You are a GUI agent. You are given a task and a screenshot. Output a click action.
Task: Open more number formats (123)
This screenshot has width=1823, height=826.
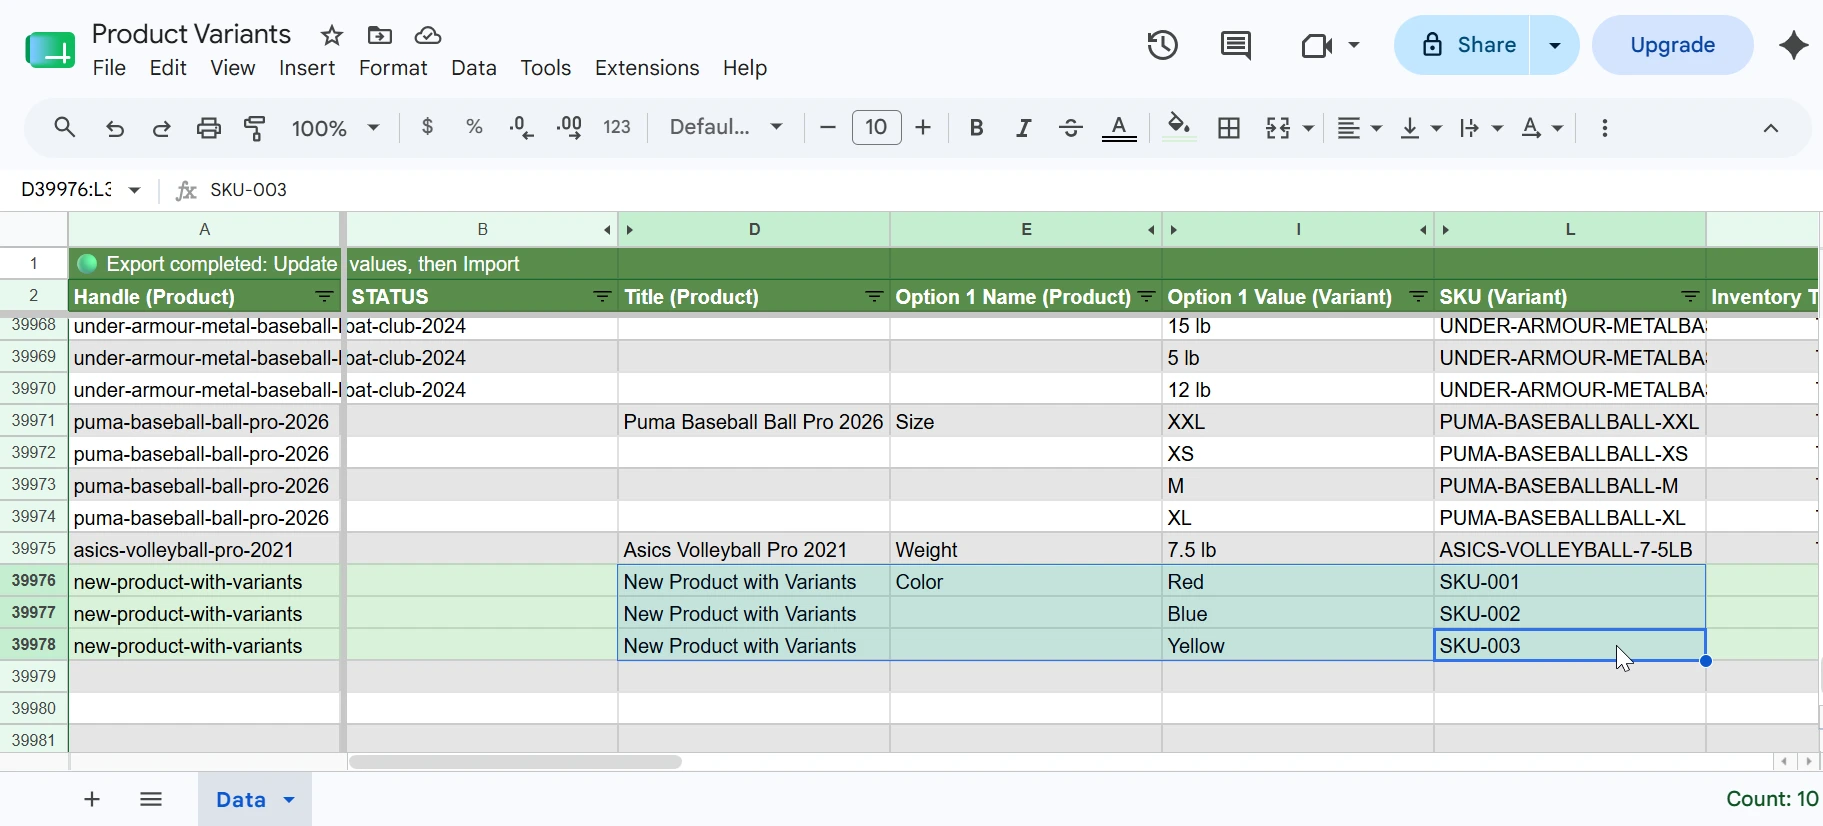[x=618, y=127]
